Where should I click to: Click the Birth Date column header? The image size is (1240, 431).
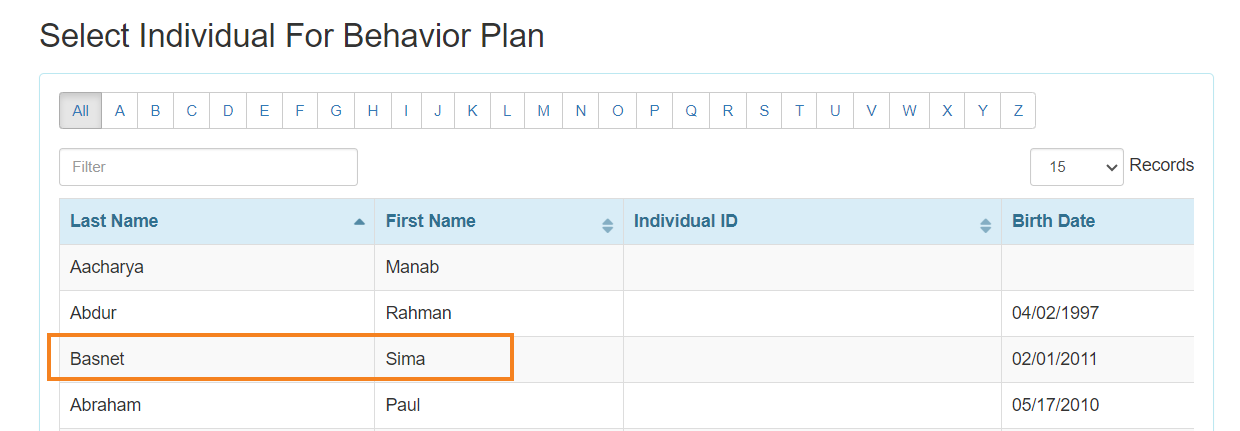click(x=1053, y=221)
